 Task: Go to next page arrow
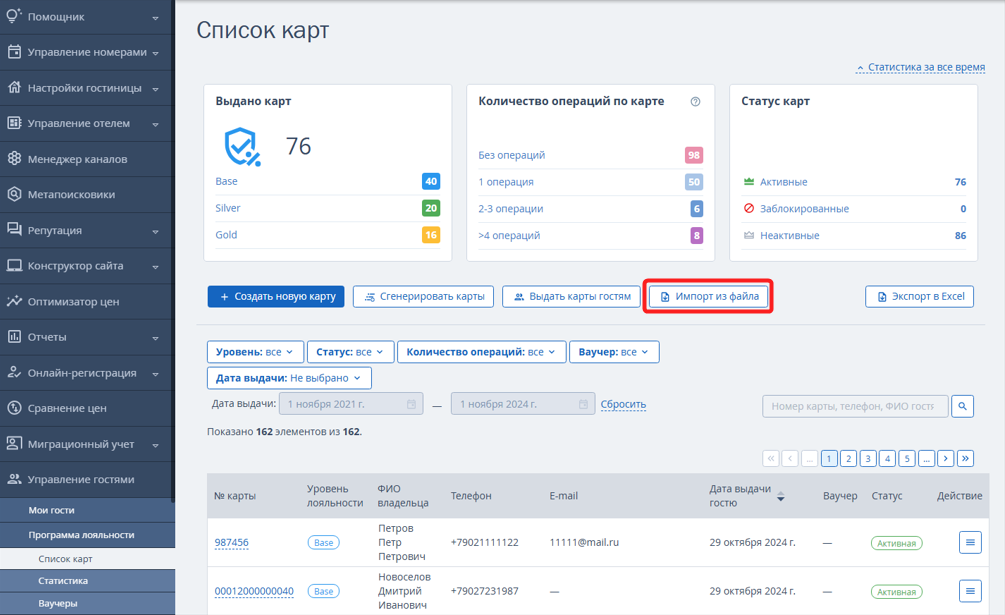[x=945, y=458]
